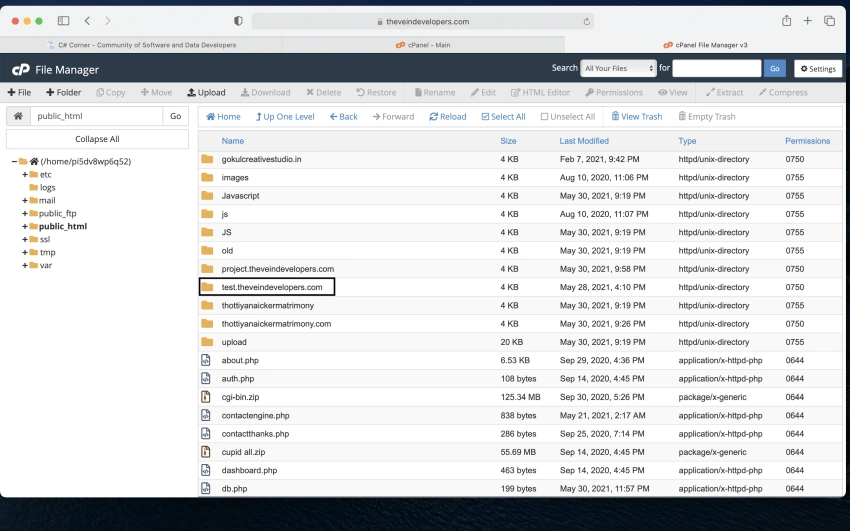Expand the tmp folder in the tree
The width and height of the screenshot is (850, 531).
point(25,252)
